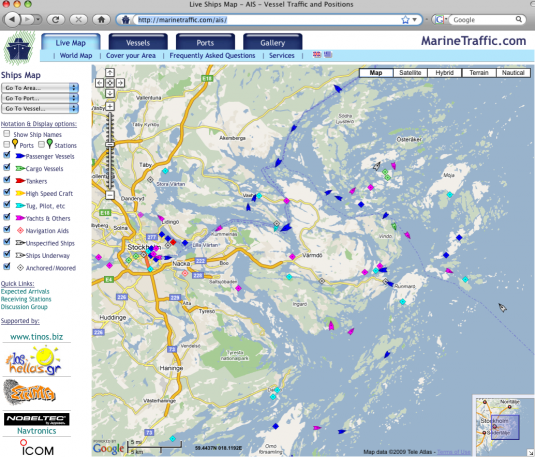
Task: Click the map pan up arrow
Action: (x=110, y=72)
